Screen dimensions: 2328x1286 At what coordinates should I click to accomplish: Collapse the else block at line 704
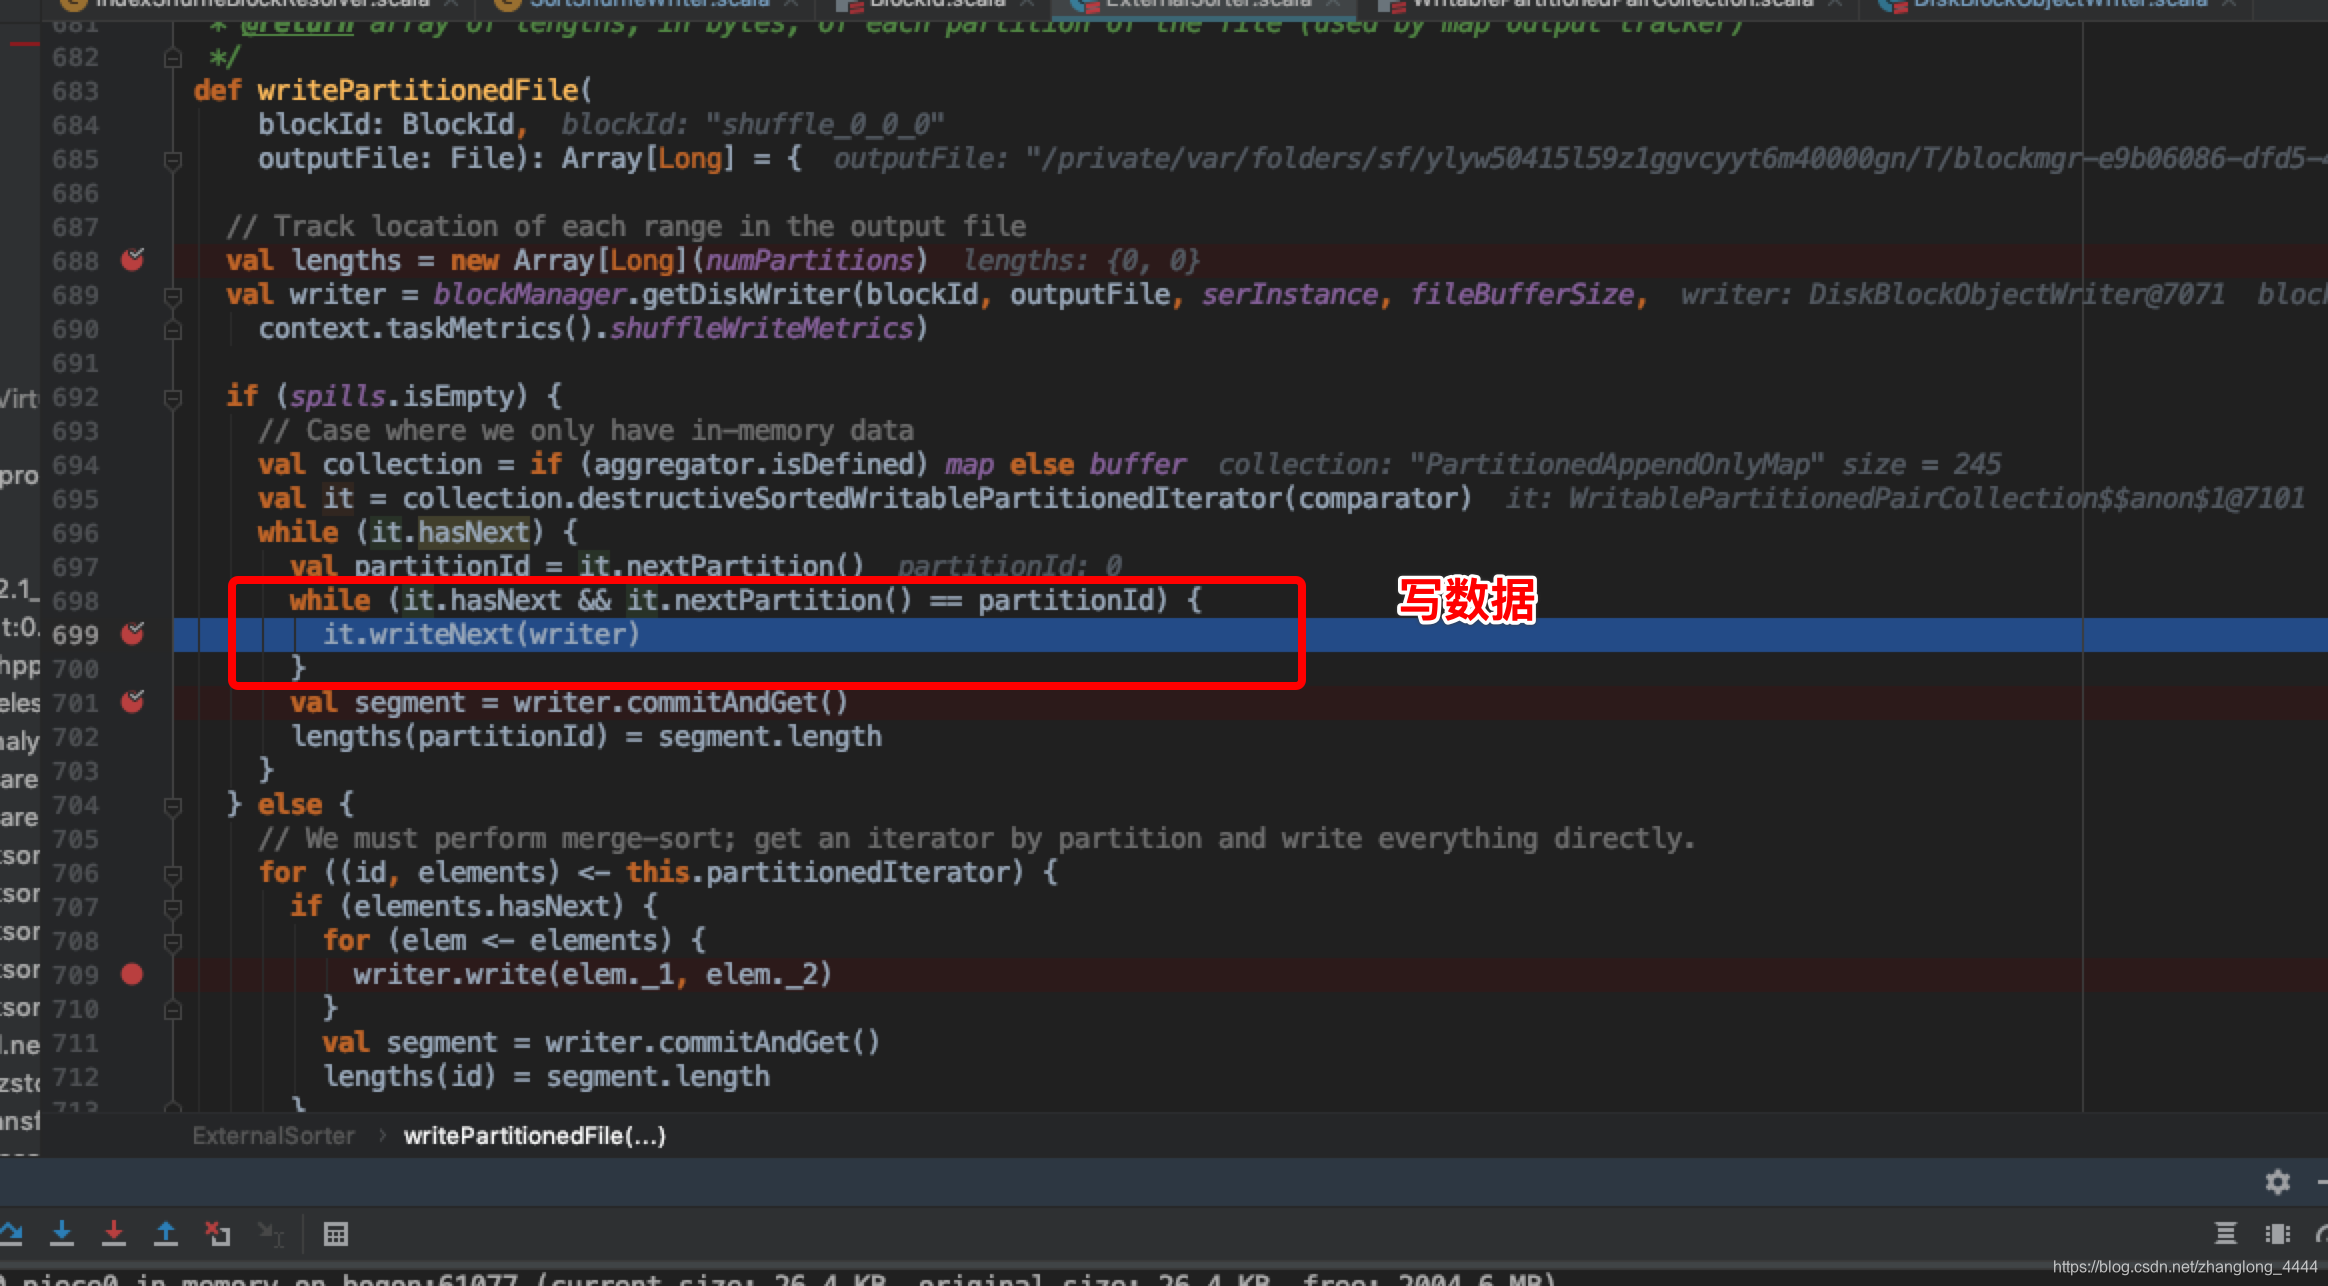coord(173,805)
